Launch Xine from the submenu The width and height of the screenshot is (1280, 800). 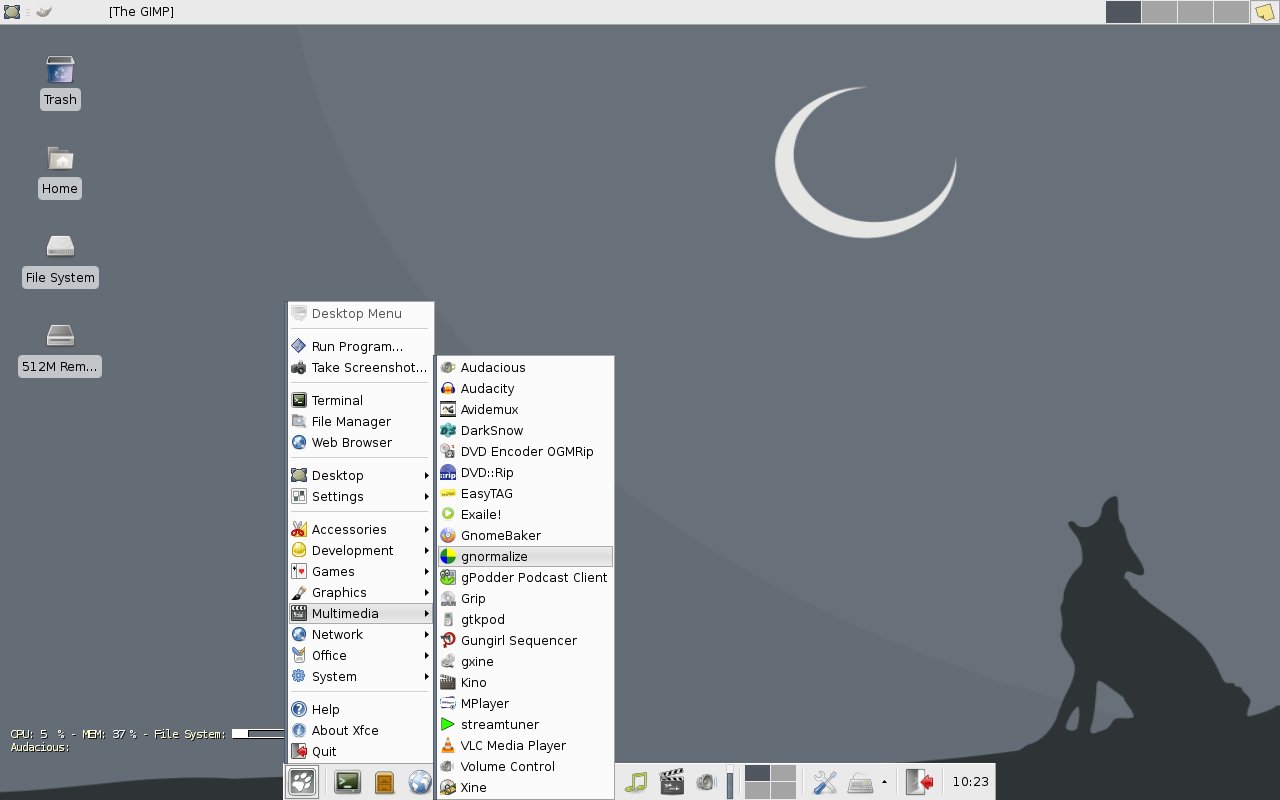[525, 787]
